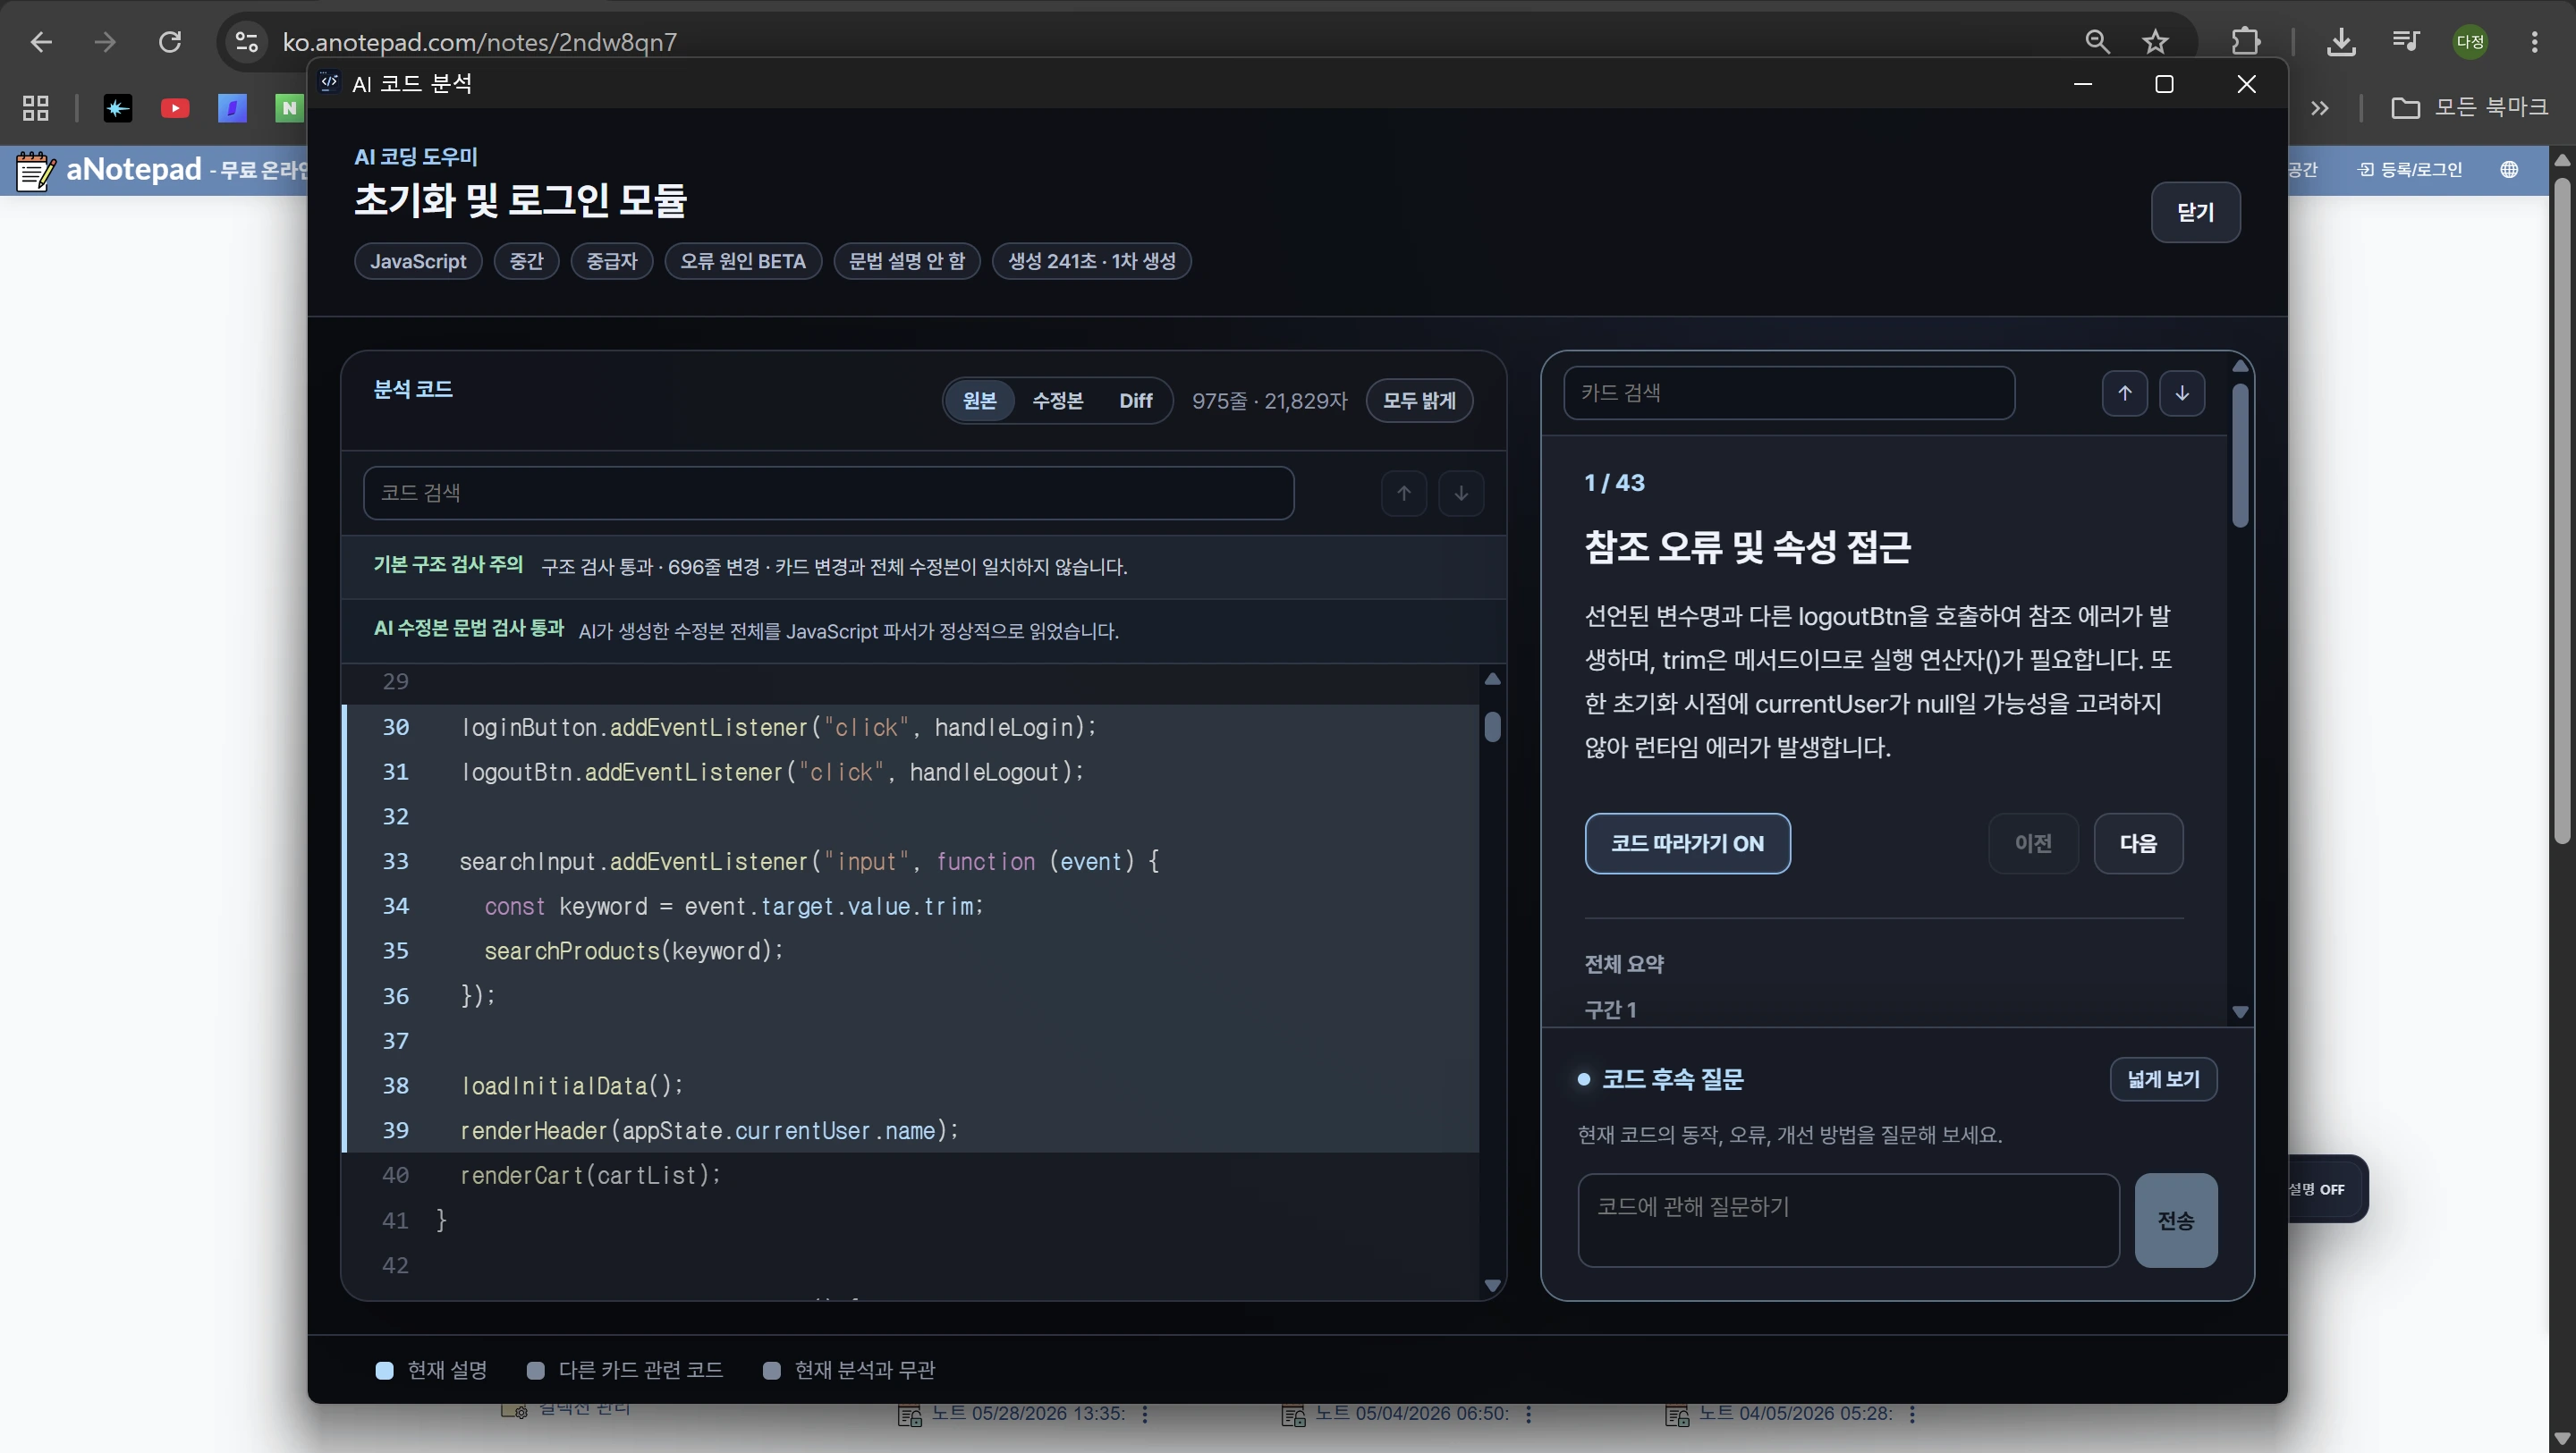Click the JavaScript tag chip
The image size is (2576, 1453).
418,262
